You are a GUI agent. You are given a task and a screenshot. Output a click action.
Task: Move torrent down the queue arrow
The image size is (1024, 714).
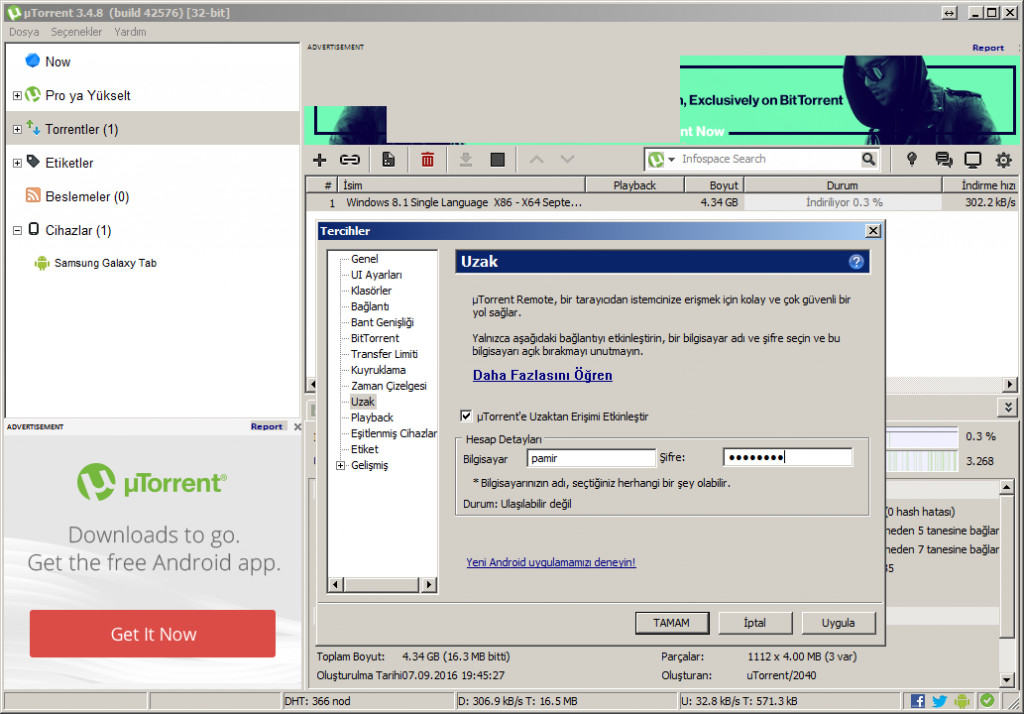[x=568, y=159]
